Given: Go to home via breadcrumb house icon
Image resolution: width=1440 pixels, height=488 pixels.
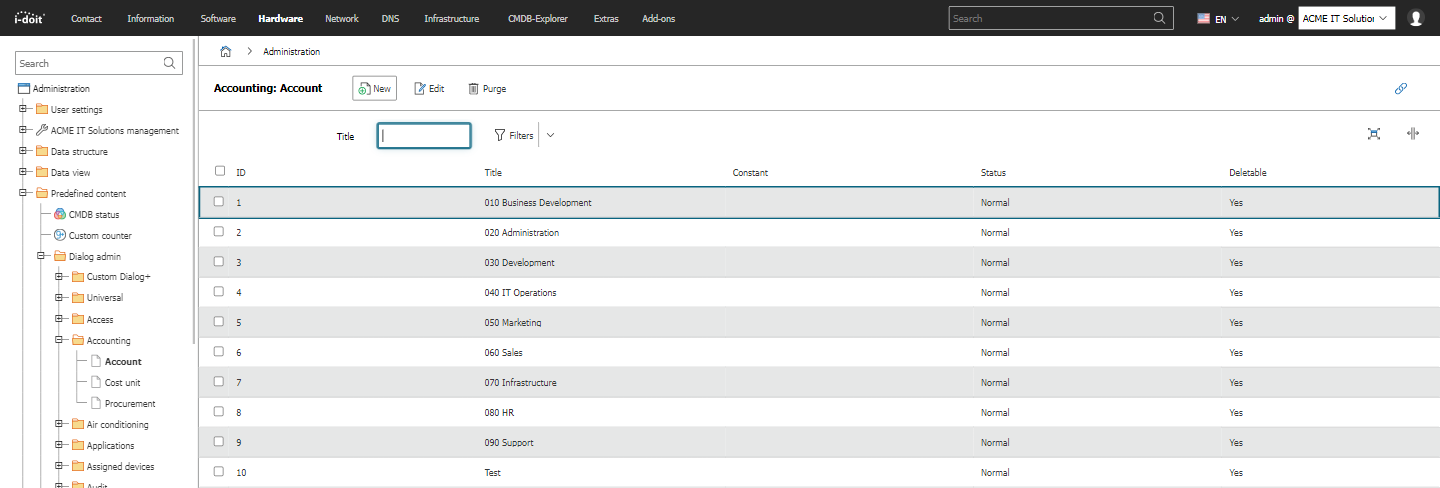Looking at the screenshot, I should click(226, 51).
